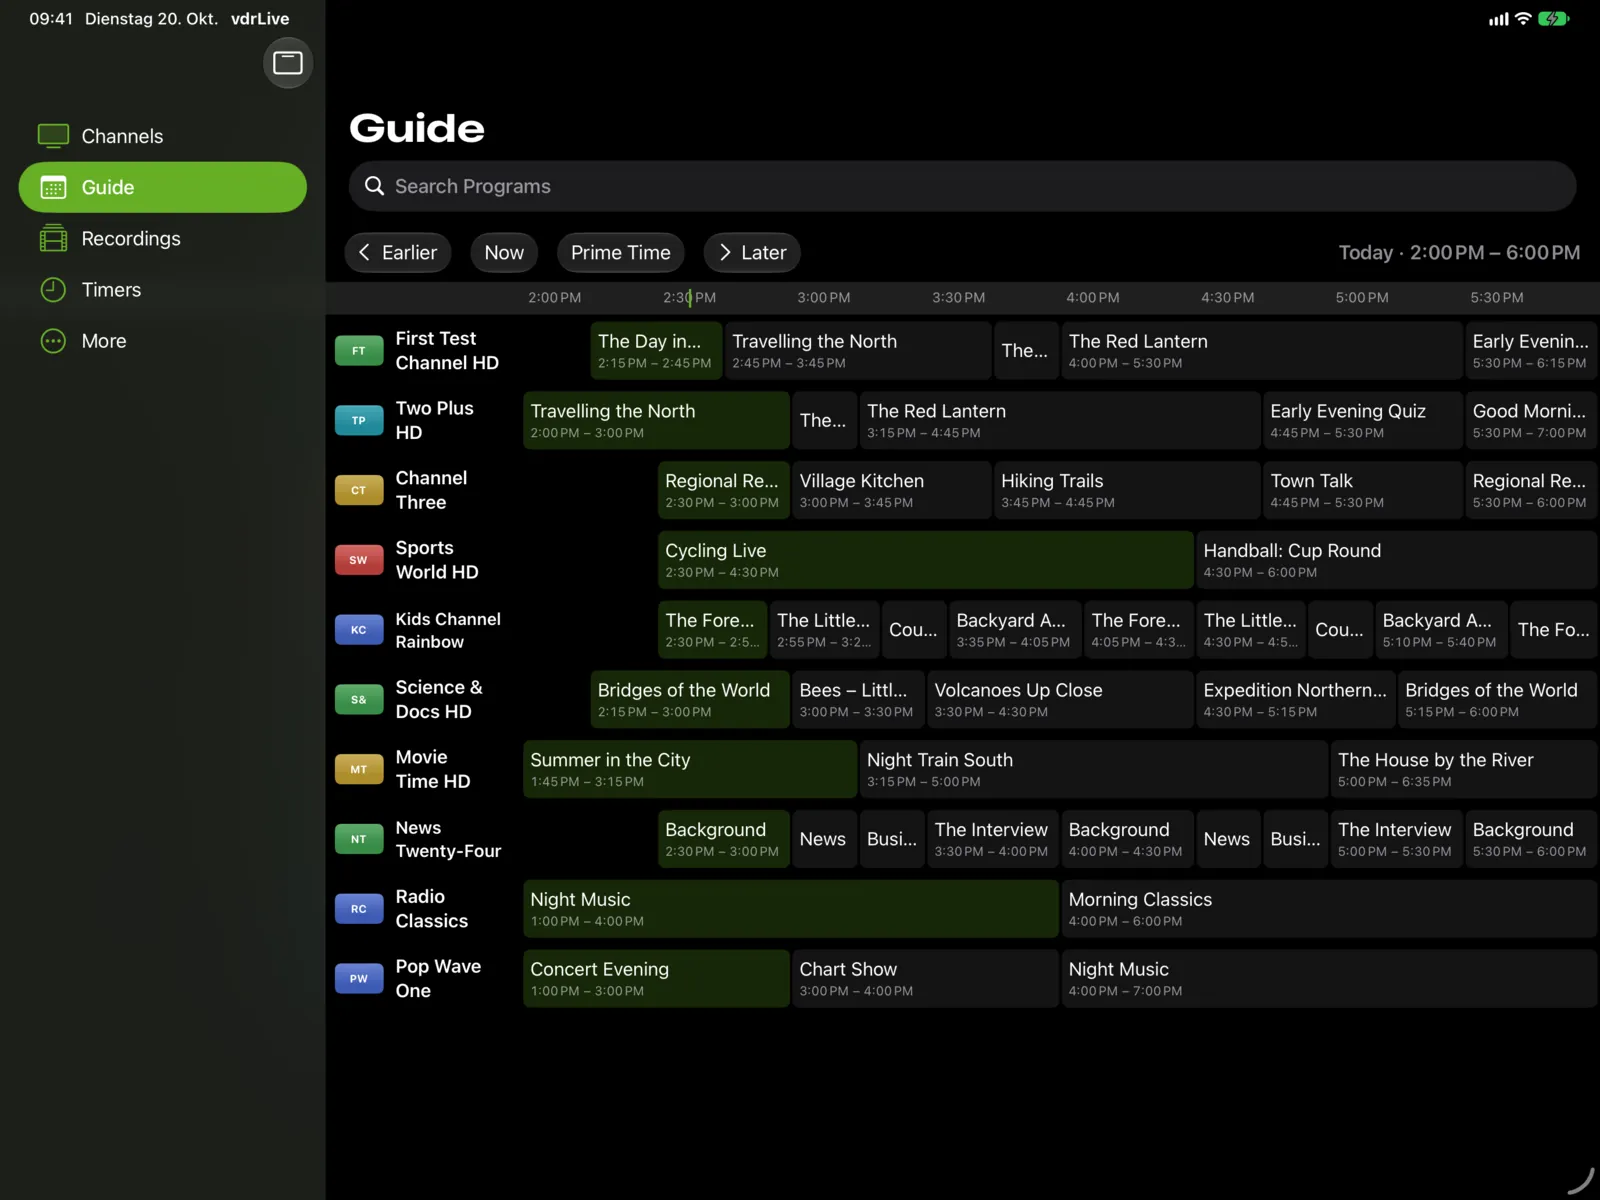This screenshot has height=1200, width=1600.
Task: Open Channels in the sidebar
Action: click(x=162, y=136)
